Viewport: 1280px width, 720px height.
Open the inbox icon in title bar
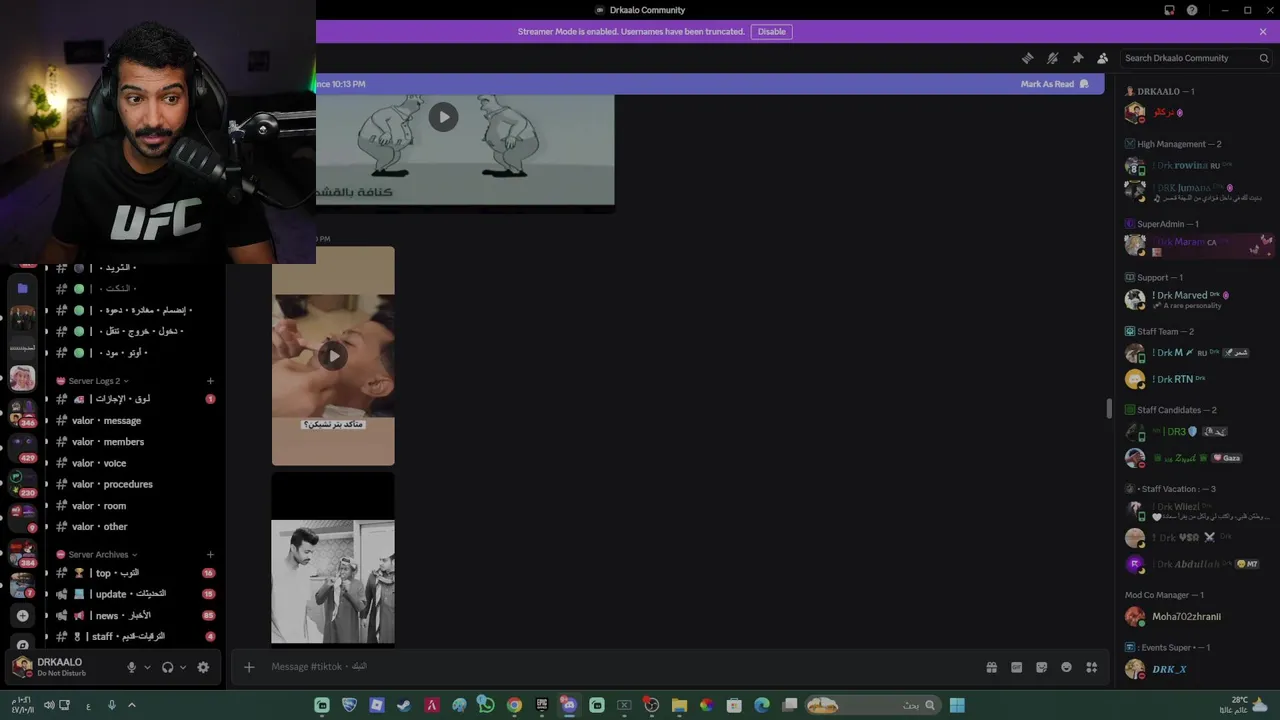coord(1169,10)
